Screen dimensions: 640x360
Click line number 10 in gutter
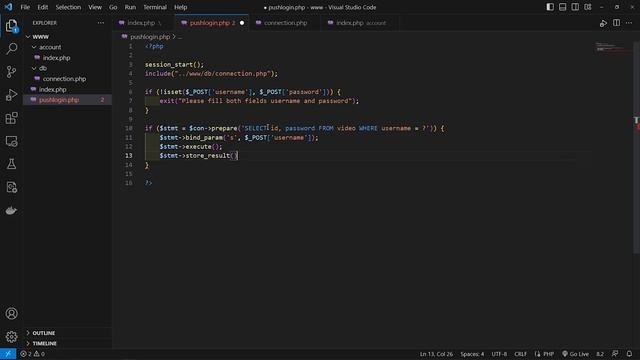click(x=129, y=128)
